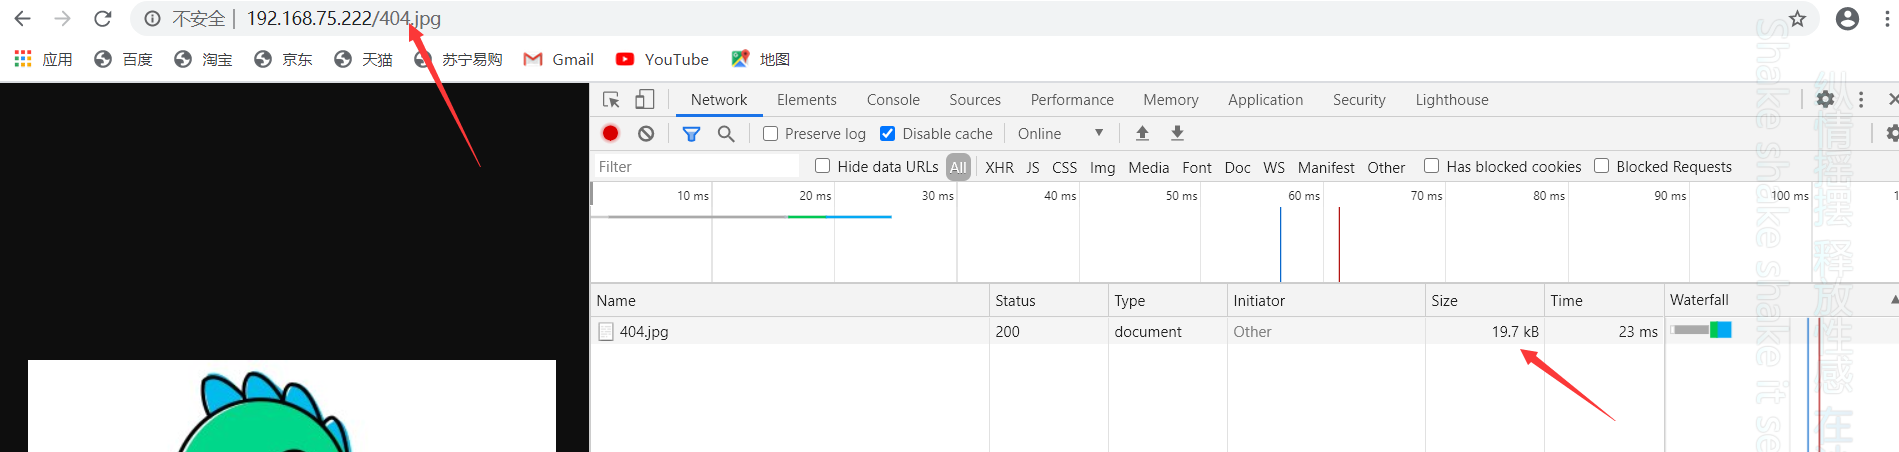1899x452 pixels.
Task: Sort requests by Initiator column
Action: [1326, 300]
